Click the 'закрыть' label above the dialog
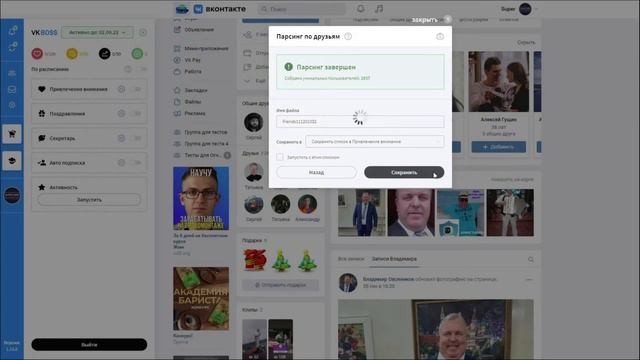This screenshot has height=360, width=640. [424, 20]
